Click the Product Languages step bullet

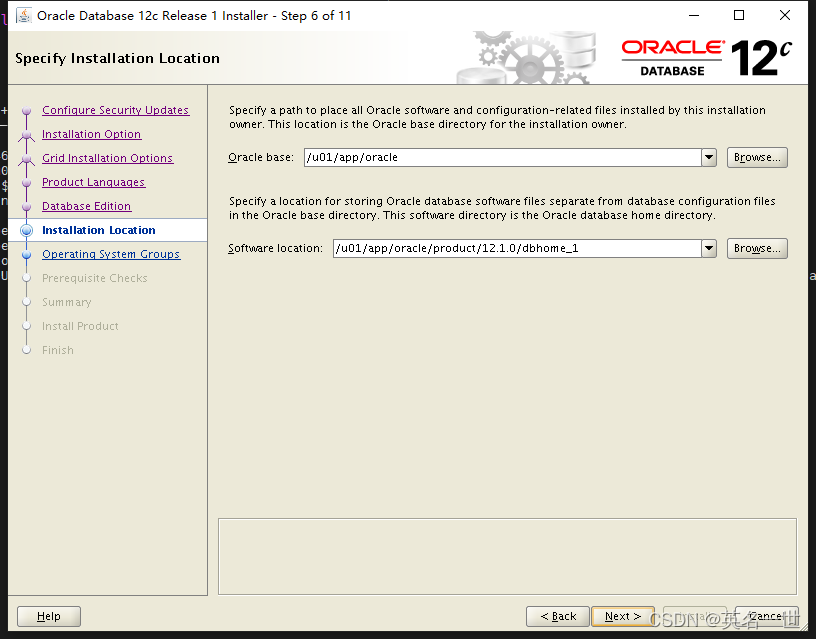click(27, 182)
